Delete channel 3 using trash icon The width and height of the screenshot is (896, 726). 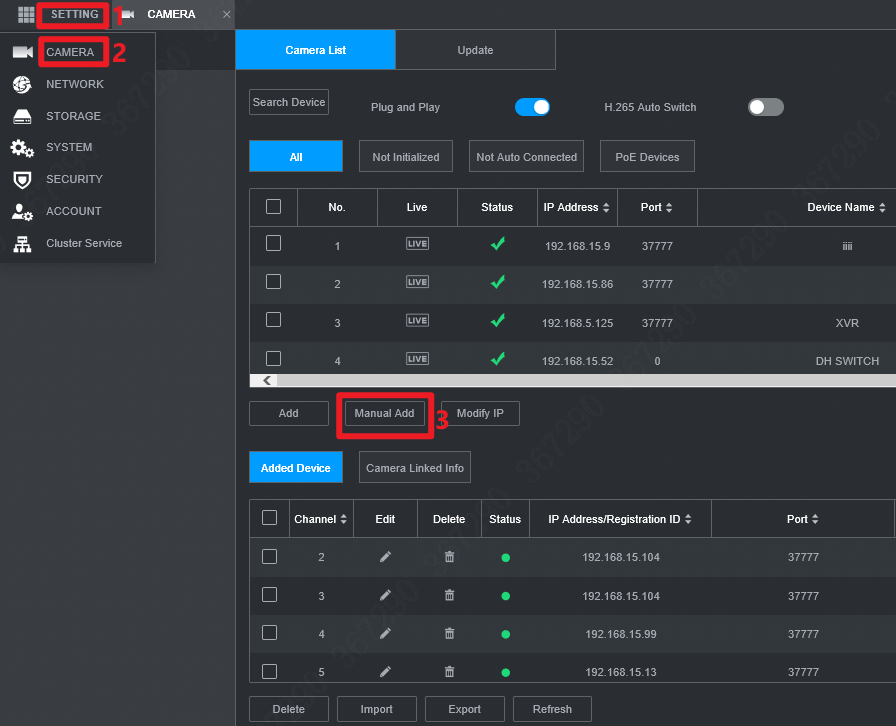(449, 595)
